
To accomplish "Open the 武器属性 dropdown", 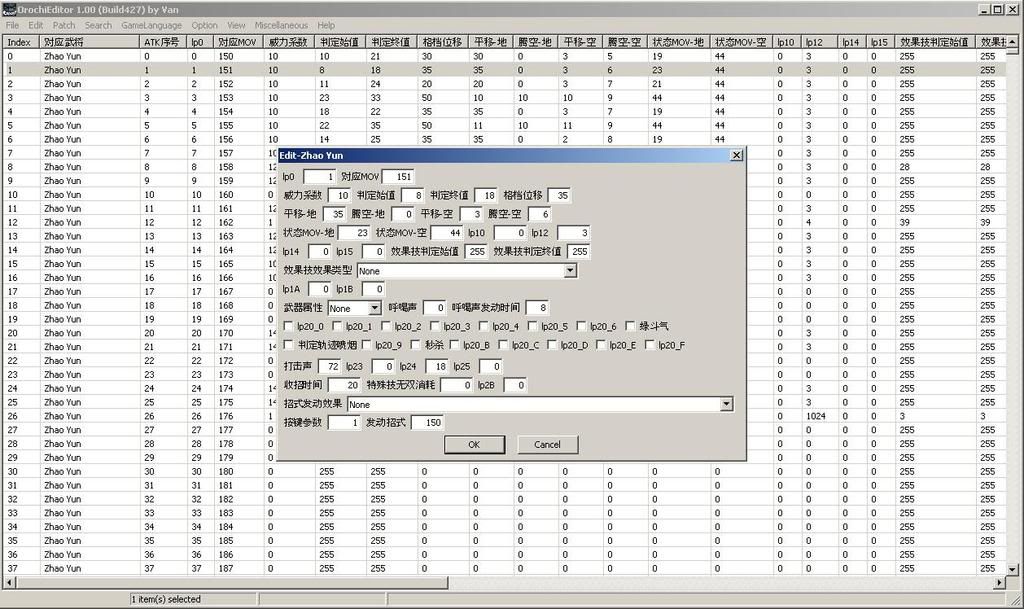I will pos(375,308).
